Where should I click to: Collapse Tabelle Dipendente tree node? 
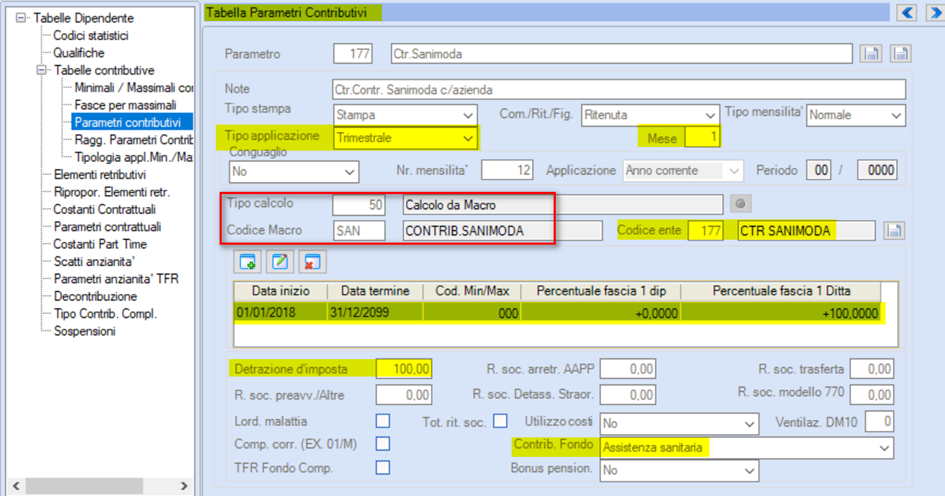pos(21,18)
